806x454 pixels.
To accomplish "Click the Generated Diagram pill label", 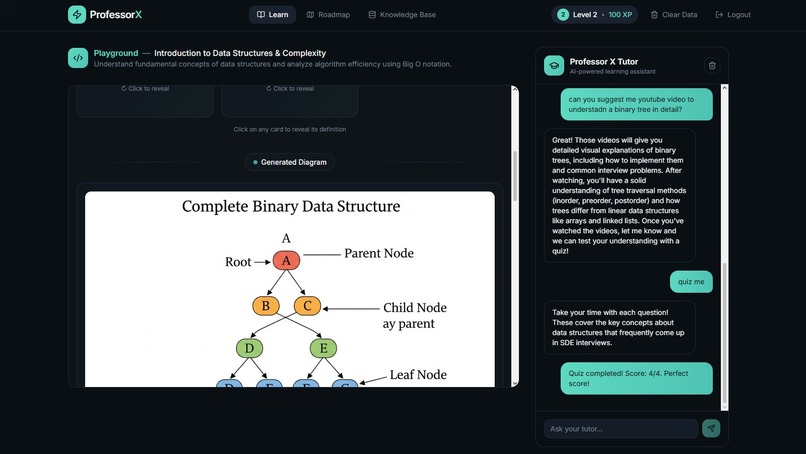I will [x=289, y=162].
